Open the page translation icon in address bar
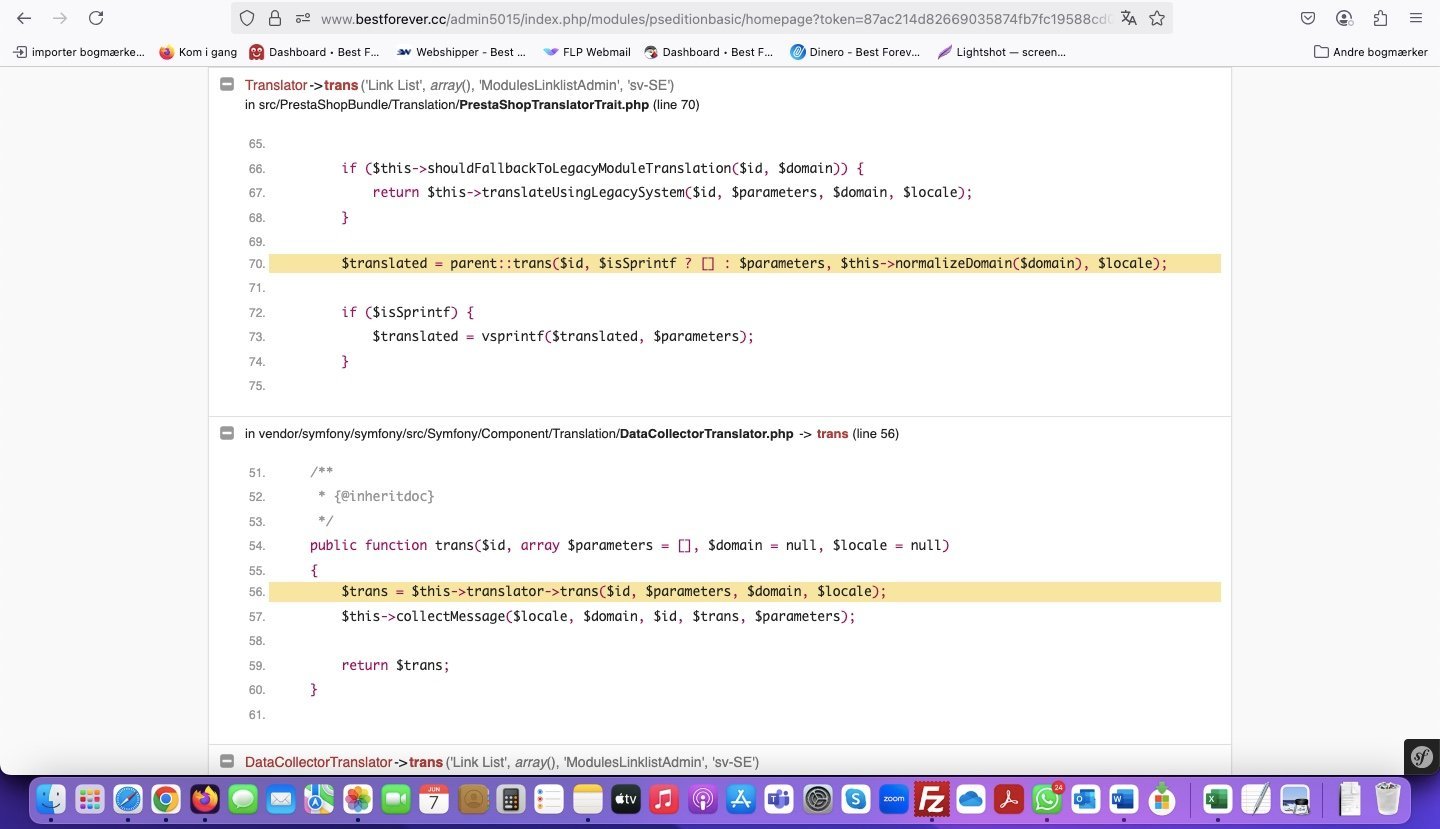1440x829 pixels. coord(1129,18)
